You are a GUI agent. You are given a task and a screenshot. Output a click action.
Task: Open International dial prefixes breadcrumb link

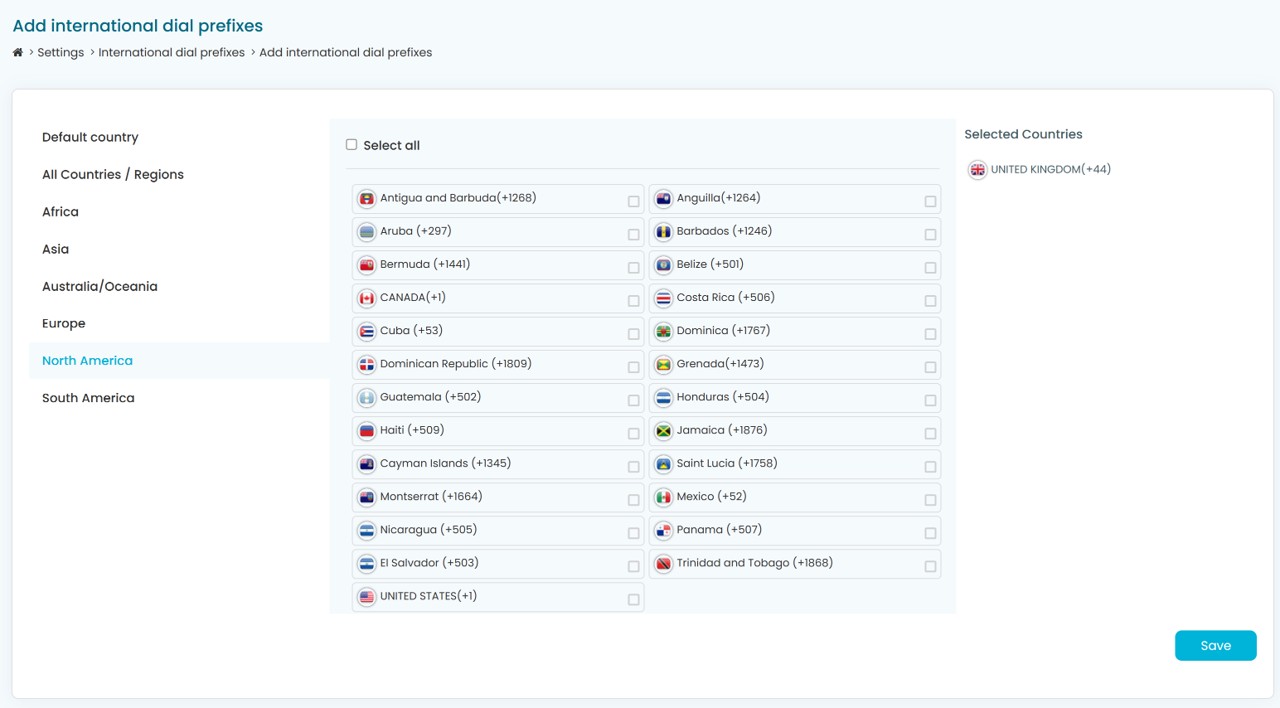click(171, 53)
